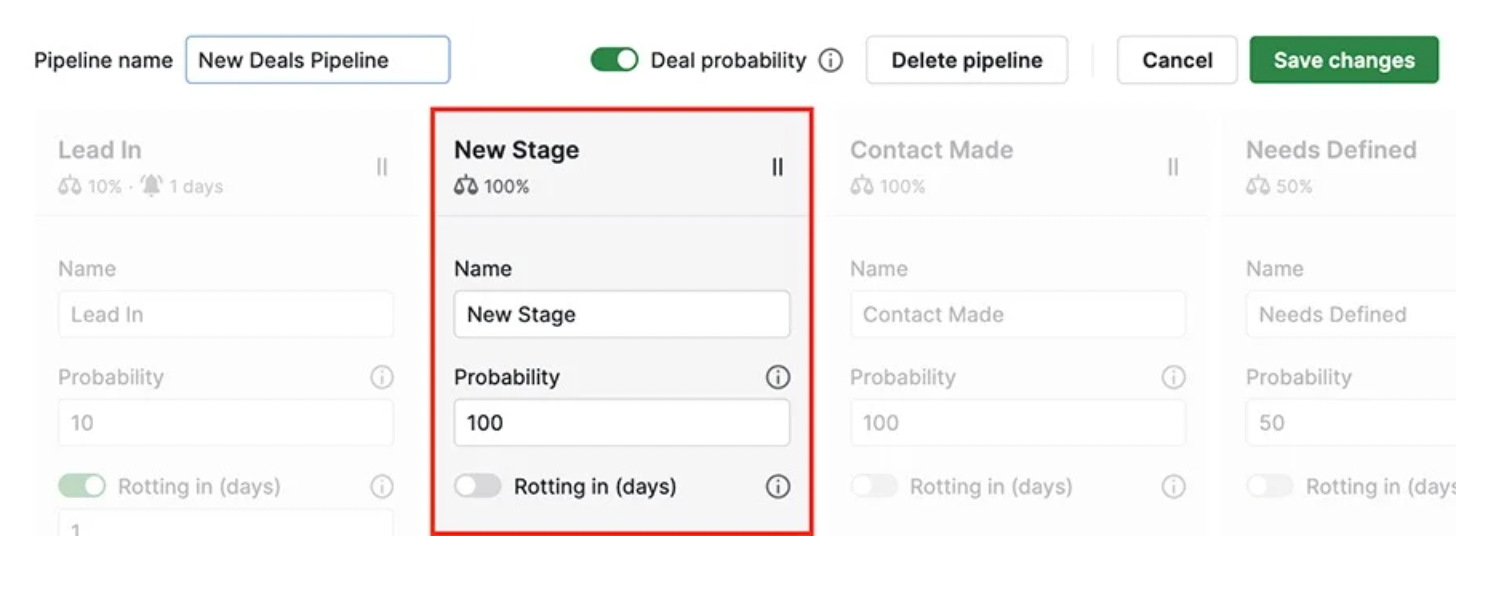This screenshot has height=616, width=1502.
Task: Click the Needs Defined Name field
Action: click(x=1350, y=314)
